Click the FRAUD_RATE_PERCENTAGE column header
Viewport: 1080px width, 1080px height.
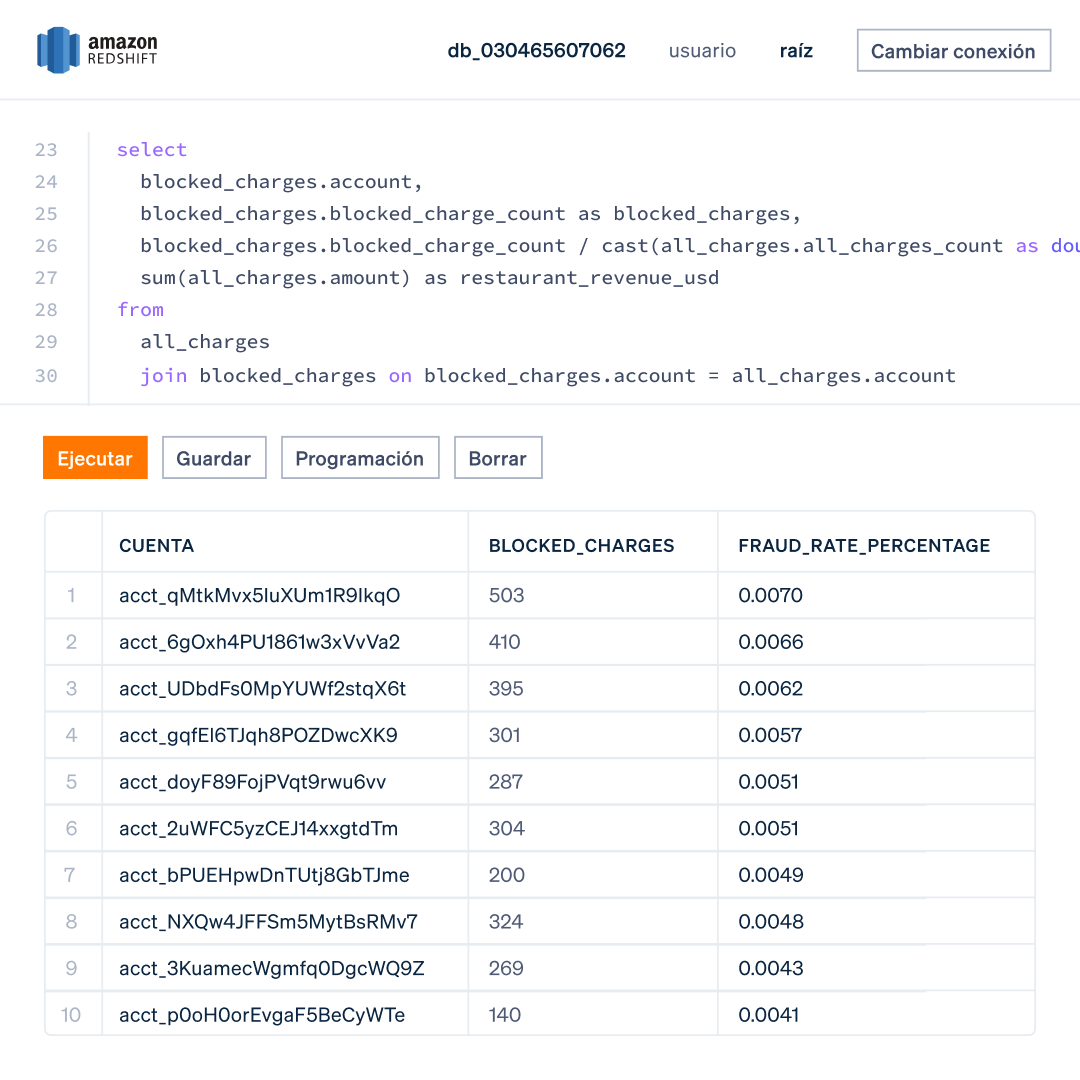pyautogui.click(x=864, y=546)
